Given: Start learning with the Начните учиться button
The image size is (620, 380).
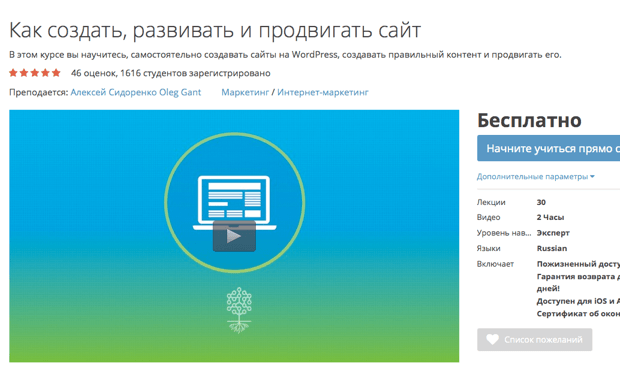Looking at the screenshot, I should coord(548,148).
